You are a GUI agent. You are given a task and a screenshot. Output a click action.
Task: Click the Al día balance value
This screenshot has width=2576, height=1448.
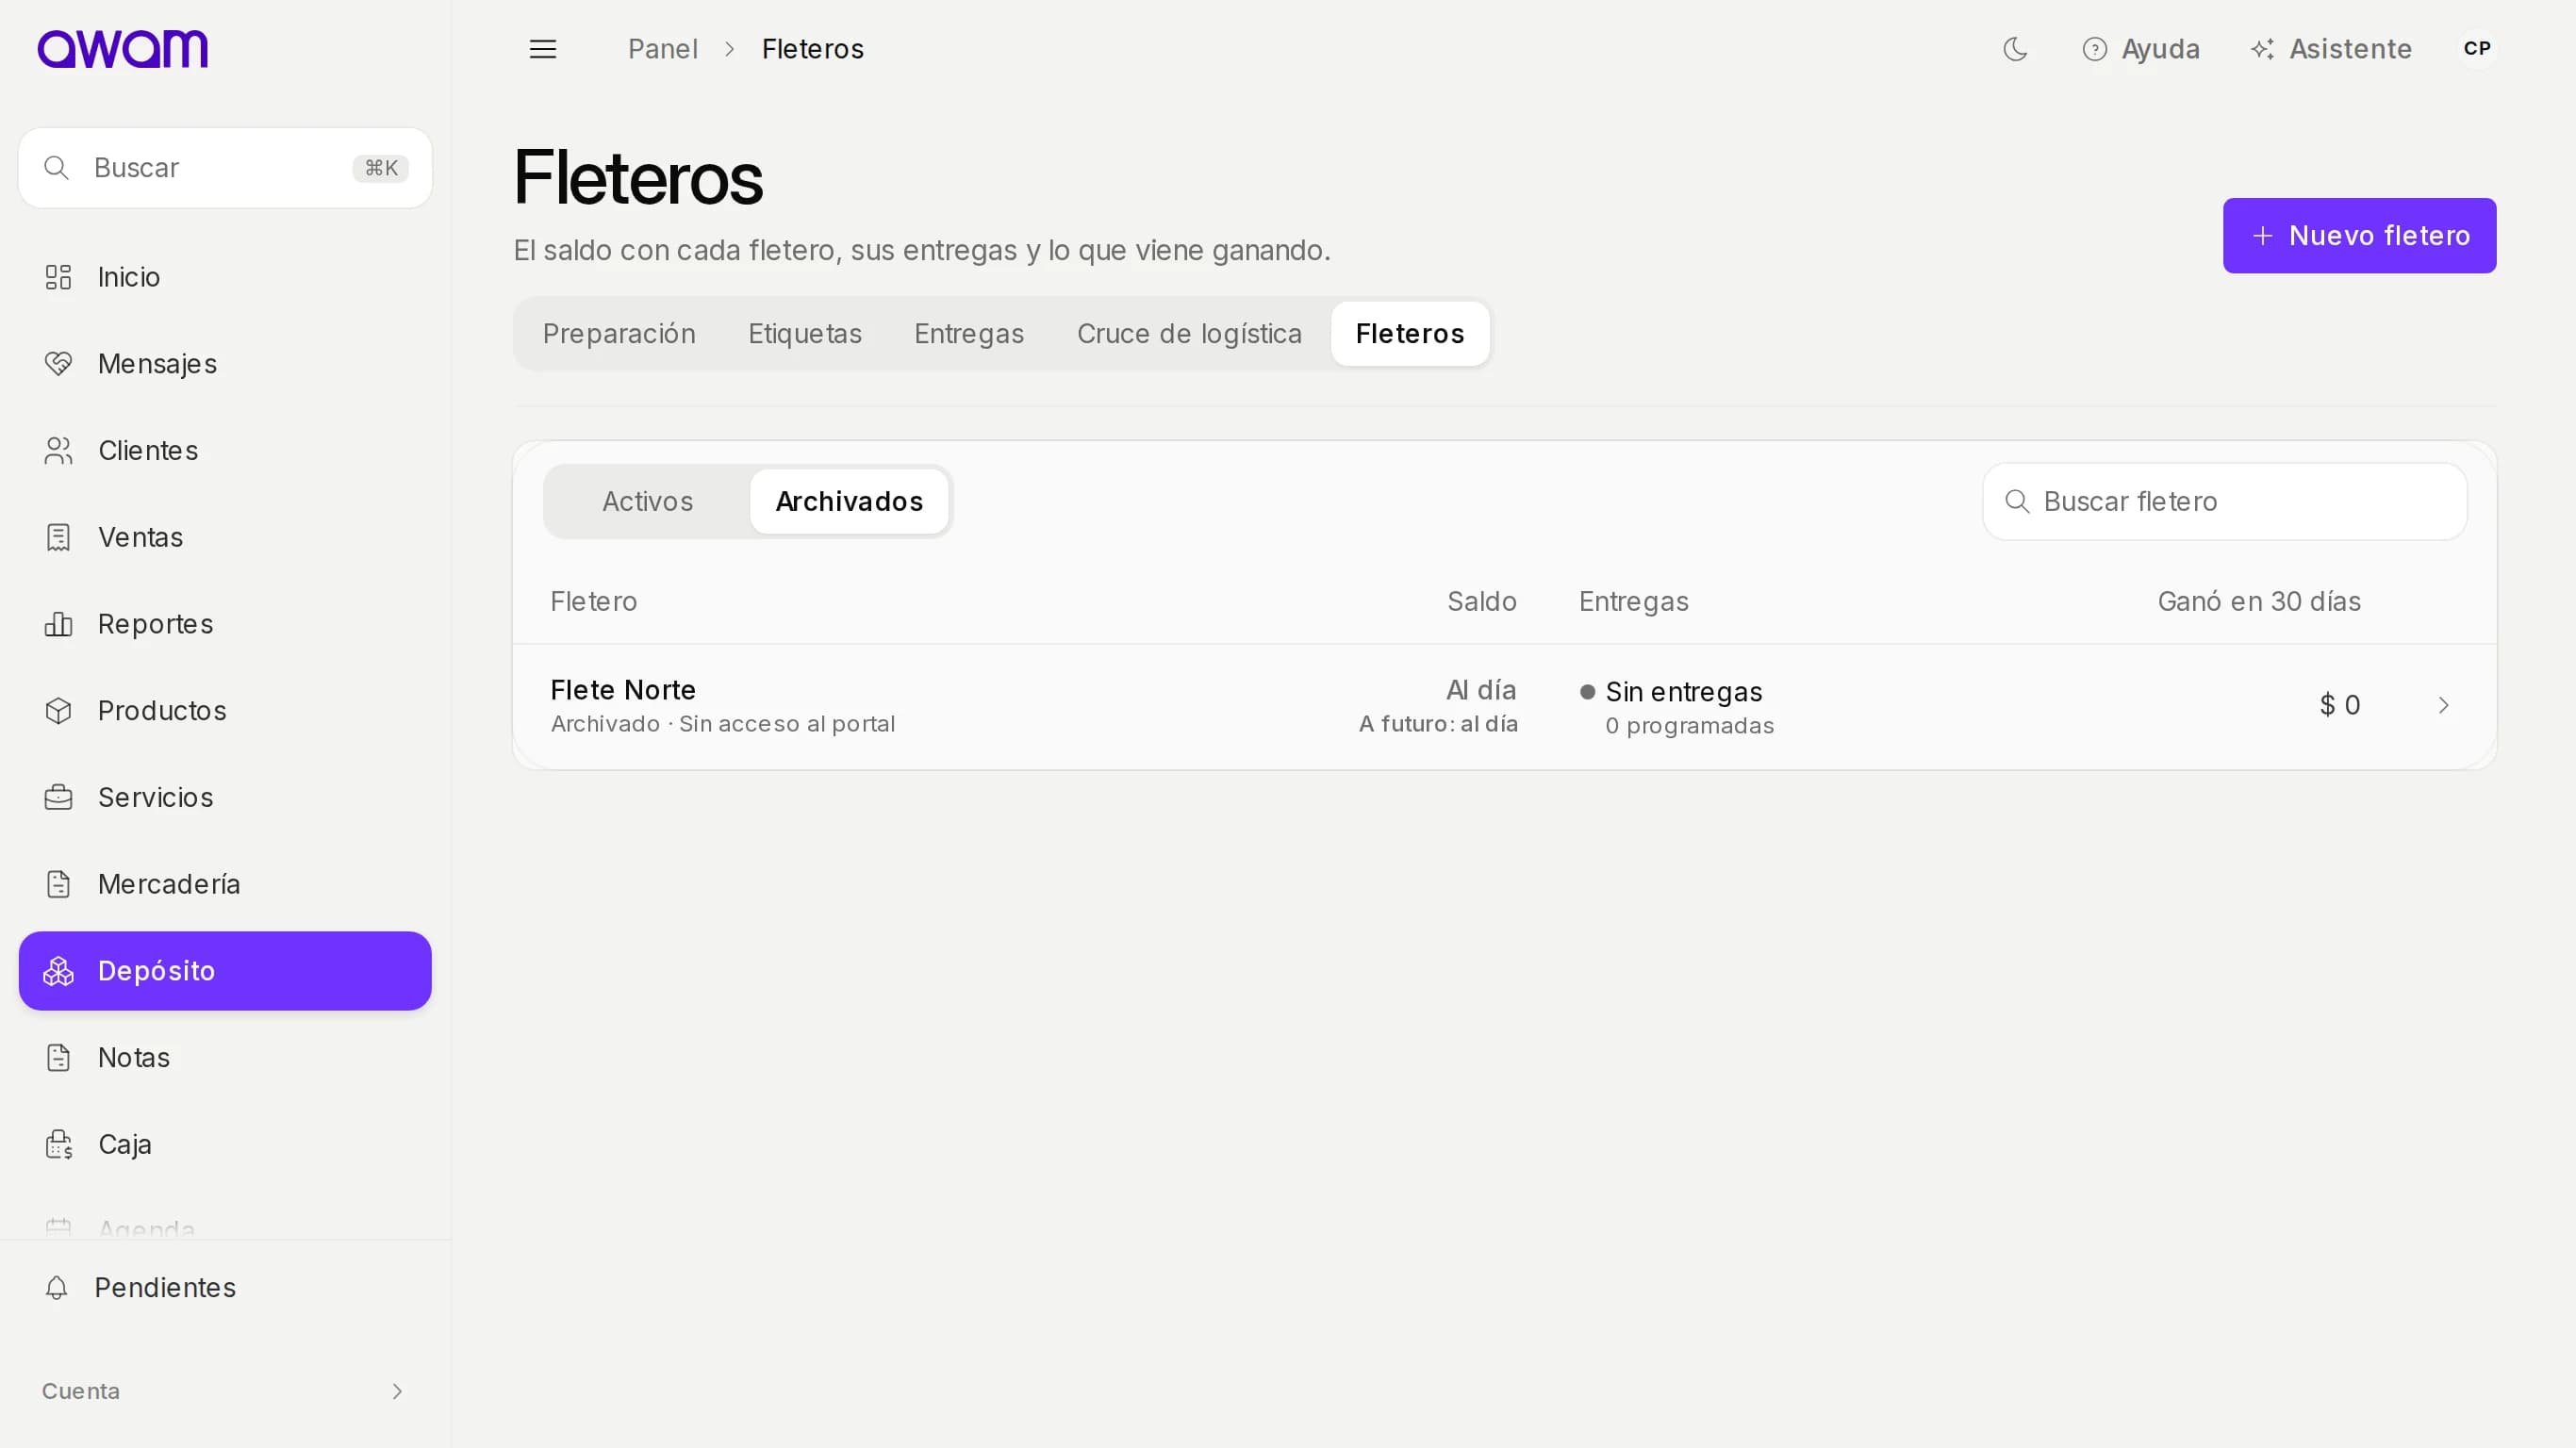(1481, 690)
